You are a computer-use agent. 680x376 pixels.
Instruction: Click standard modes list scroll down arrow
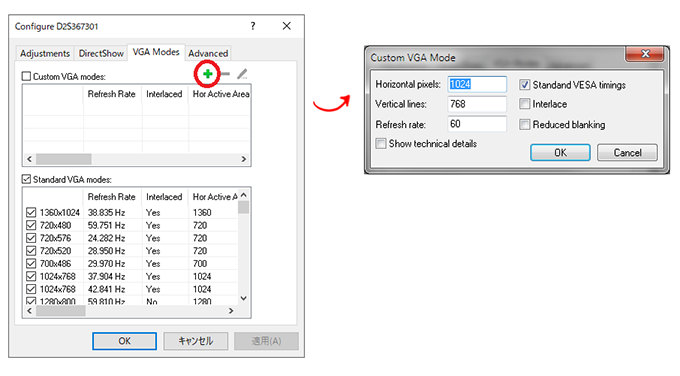click(x=243, y=298)
